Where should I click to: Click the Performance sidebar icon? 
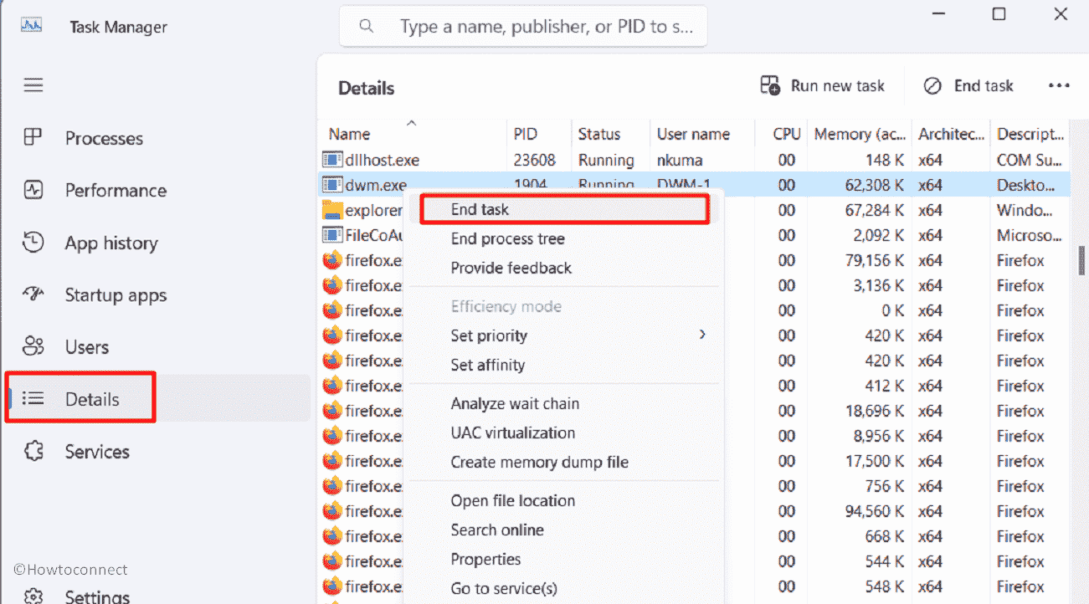[x=33, y=190]
